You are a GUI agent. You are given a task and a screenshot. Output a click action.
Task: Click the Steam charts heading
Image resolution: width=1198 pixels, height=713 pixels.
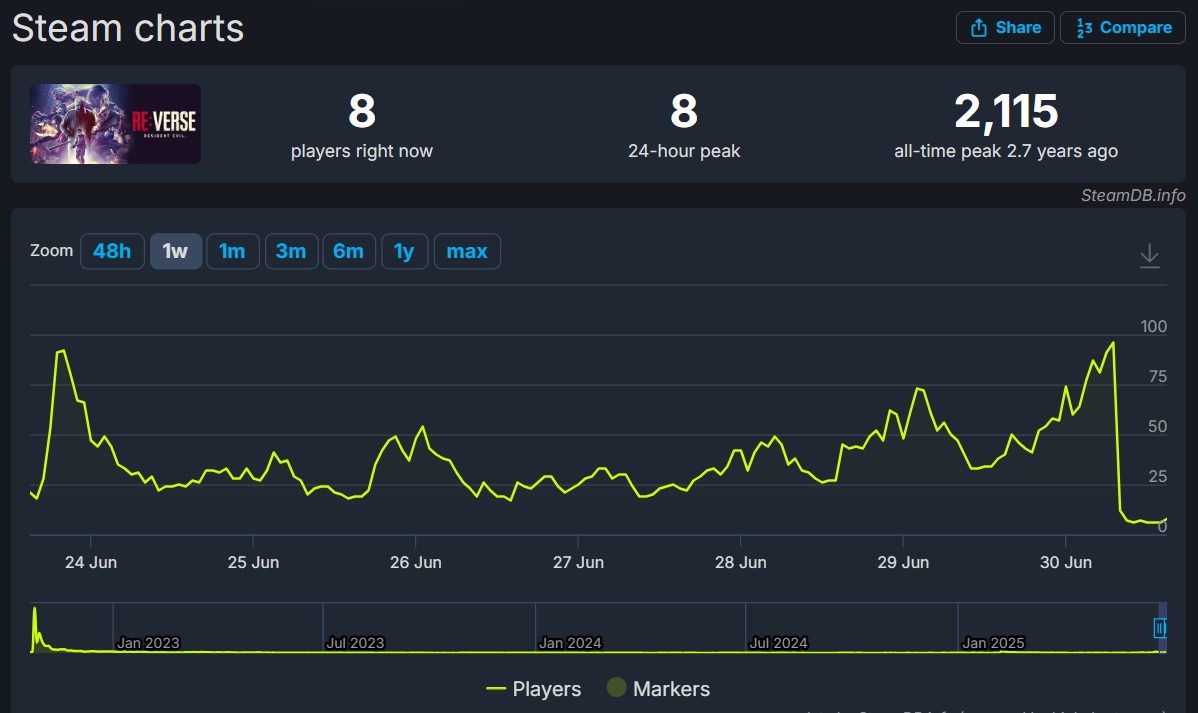[x=128, y=28]
